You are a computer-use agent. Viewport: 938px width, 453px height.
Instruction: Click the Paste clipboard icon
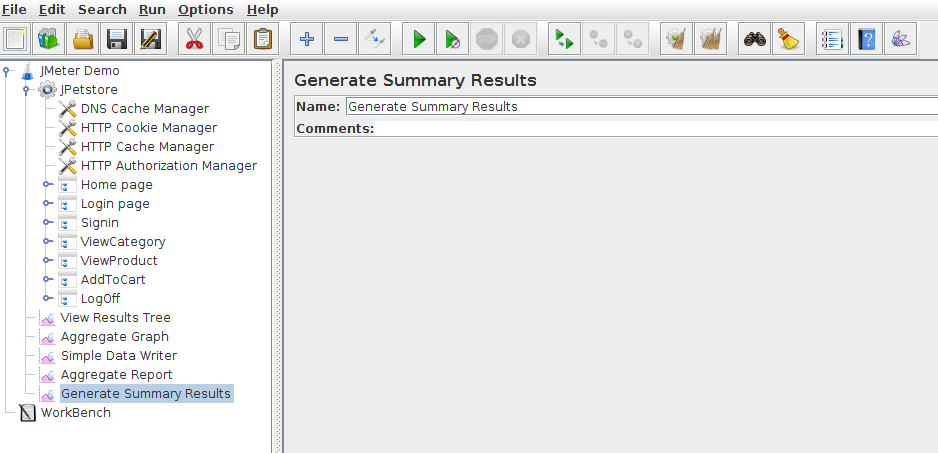[x=262, y=39]
